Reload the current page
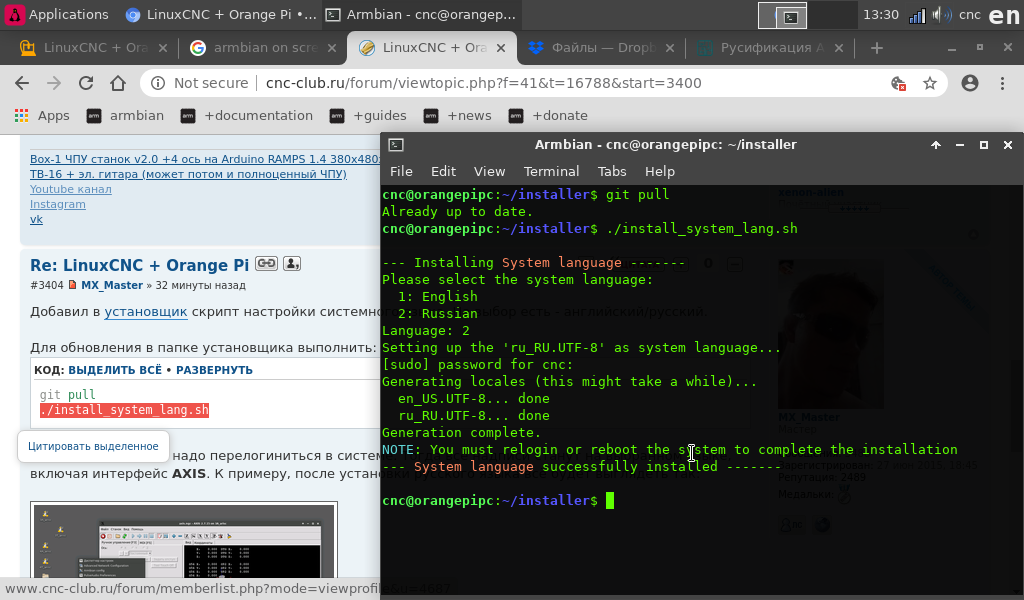This screenshot has width=1024, height=600. click(86, 83)
